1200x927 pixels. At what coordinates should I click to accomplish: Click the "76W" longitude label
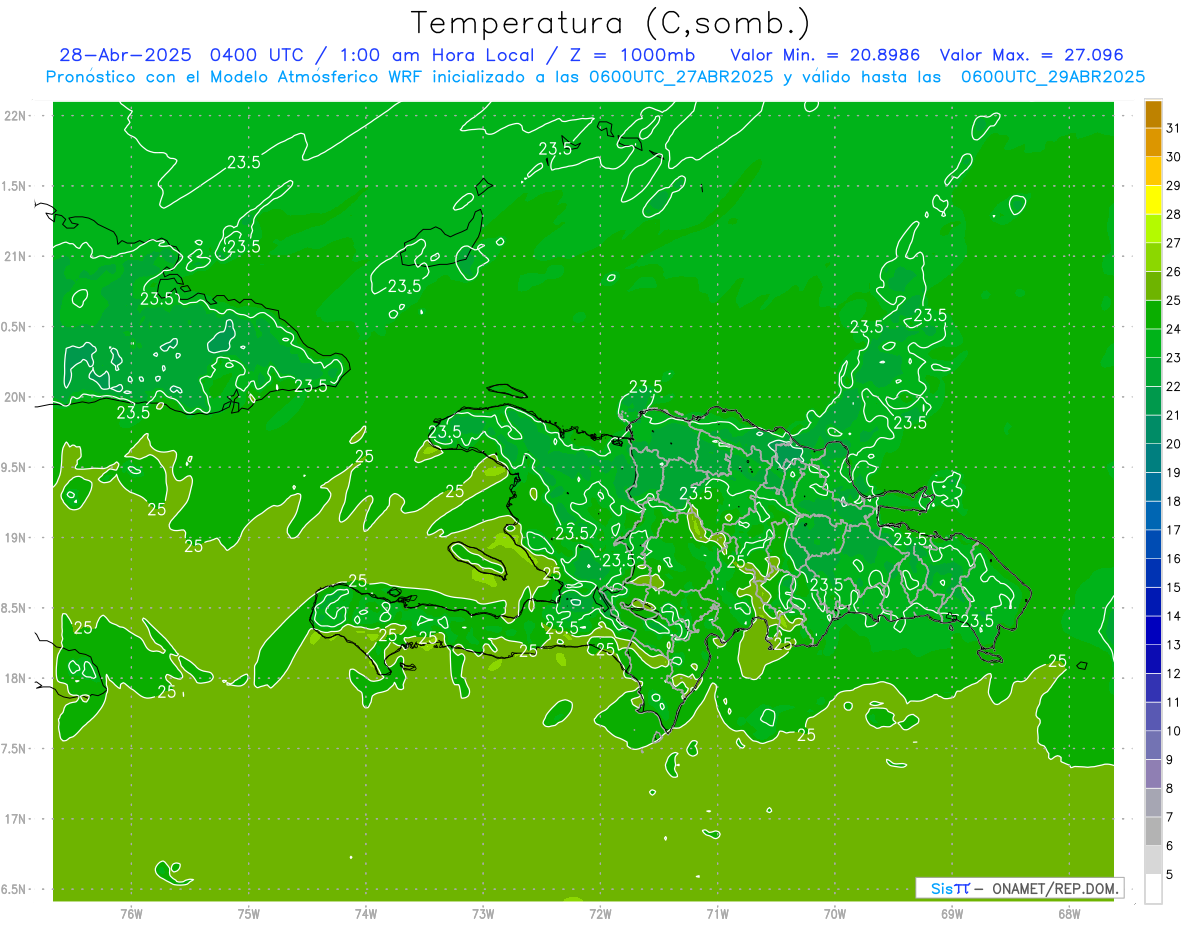point(131,913)
